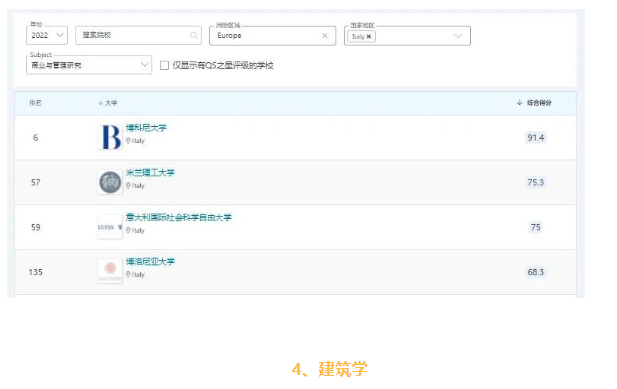Viewport: 617px width, 389px height.
Task: Click the Politecnico di Milano logo
Action: (x=110, y=182)
